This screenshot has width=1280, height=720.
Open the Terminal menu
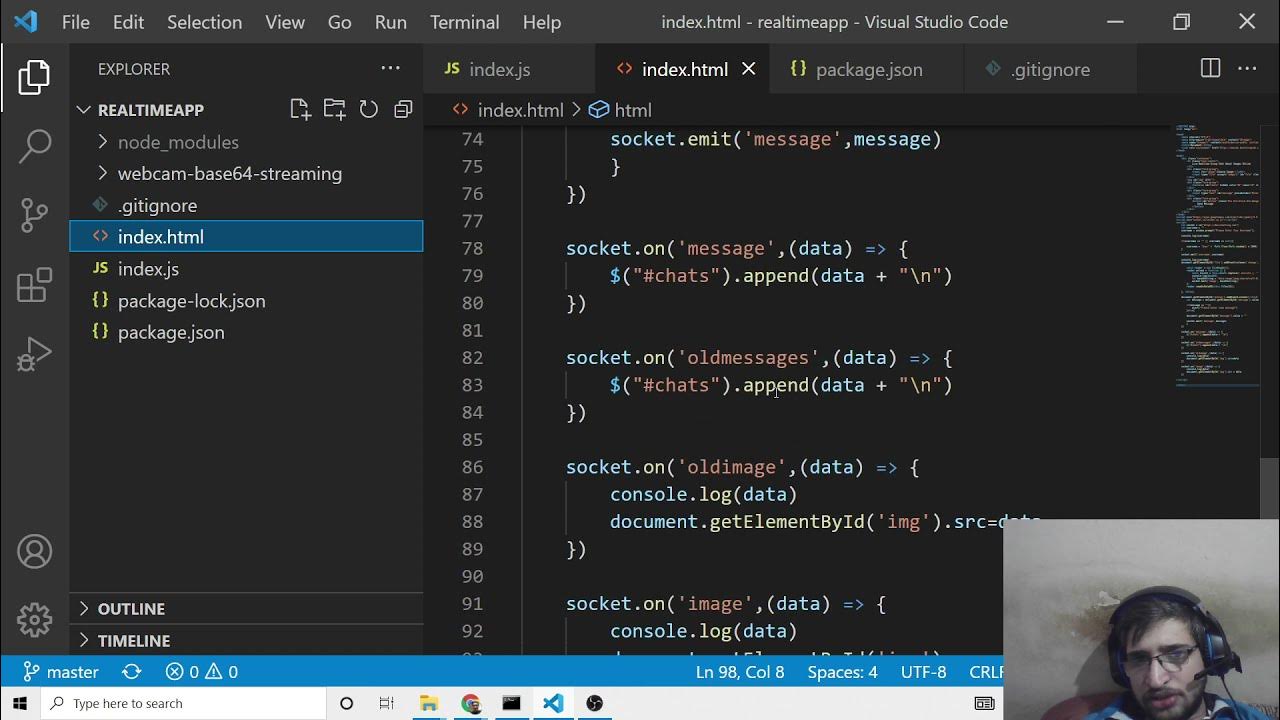[x=464, y=22]
